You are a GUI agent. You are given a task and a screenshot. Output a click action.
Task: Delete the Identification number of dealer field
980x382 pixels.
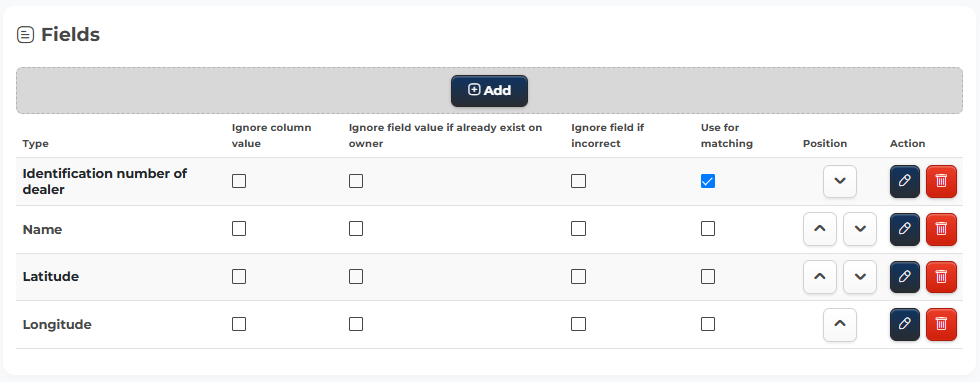(941, 181)
